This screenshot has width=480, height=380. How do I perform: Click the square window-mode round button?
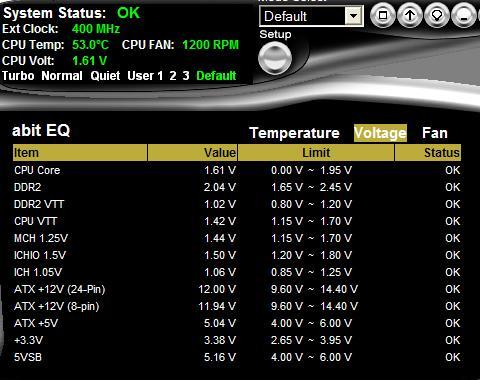pyautogui.click(x=383, y=15)
